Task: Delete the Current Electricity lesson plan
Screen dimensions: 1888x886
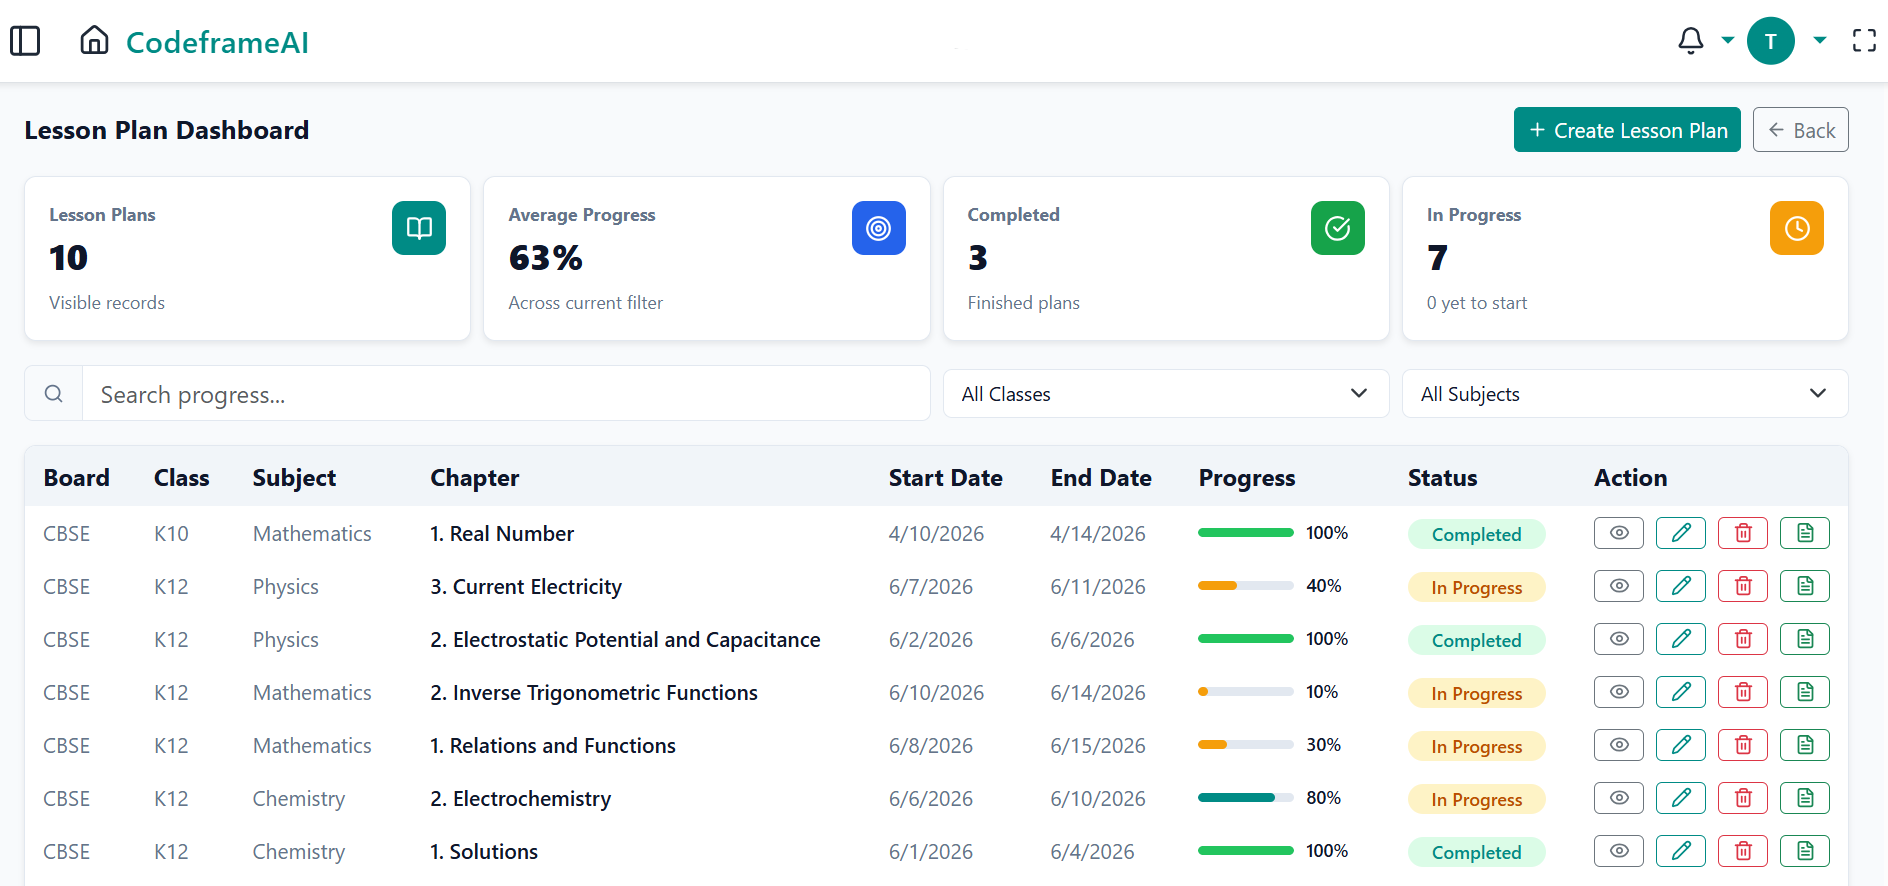Action: coord(1743,586)
